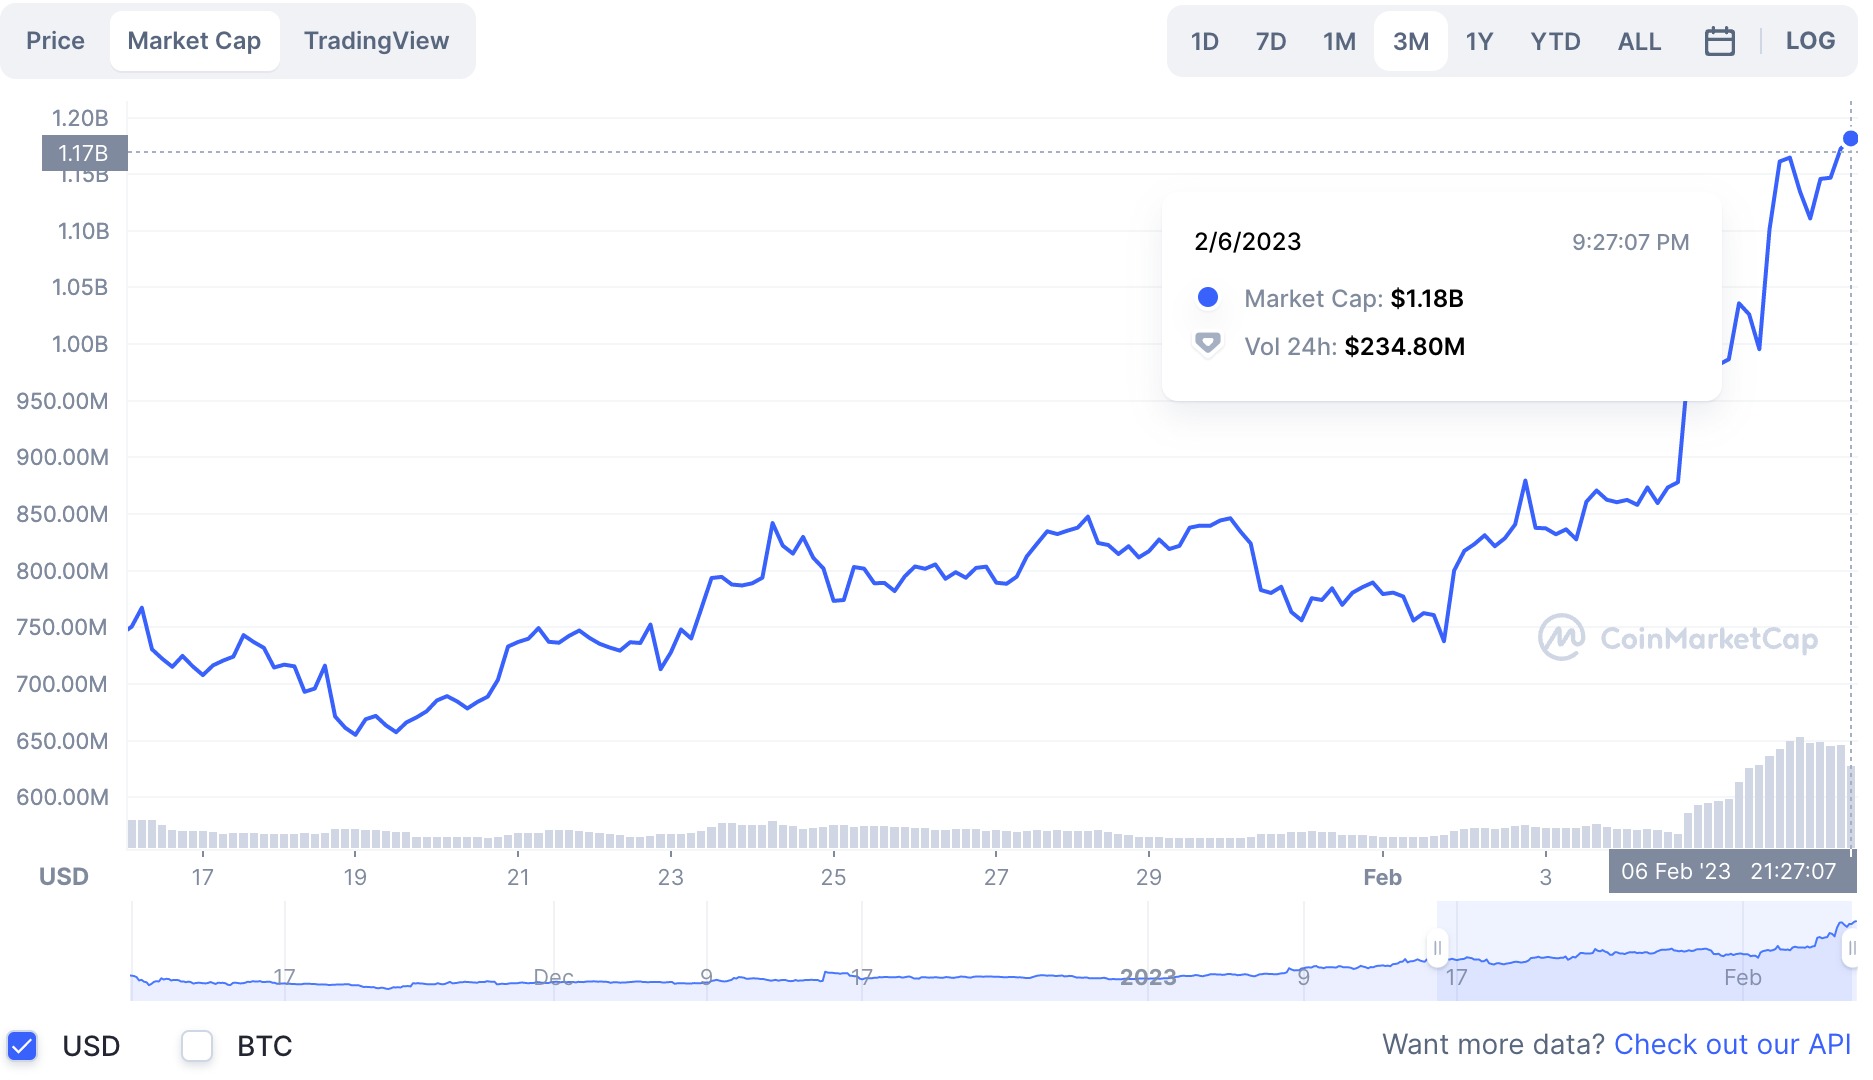
Task: Switch to the Price tab
Action: click(x=55, y=41)
